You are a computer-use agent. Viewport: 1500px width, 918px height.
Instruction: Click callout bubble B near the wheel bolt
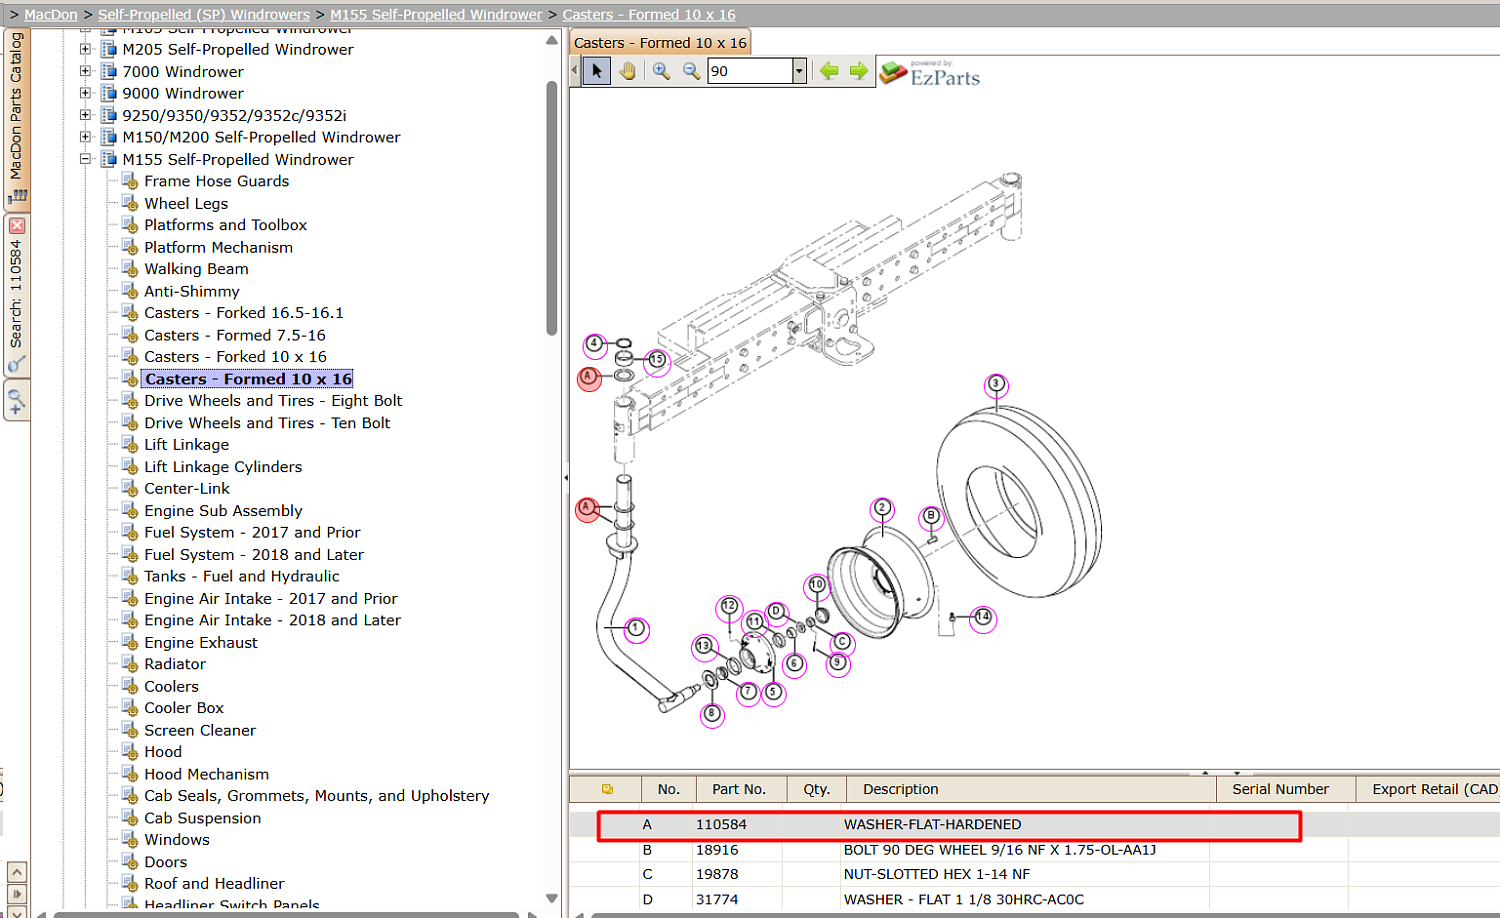[931, 516]
